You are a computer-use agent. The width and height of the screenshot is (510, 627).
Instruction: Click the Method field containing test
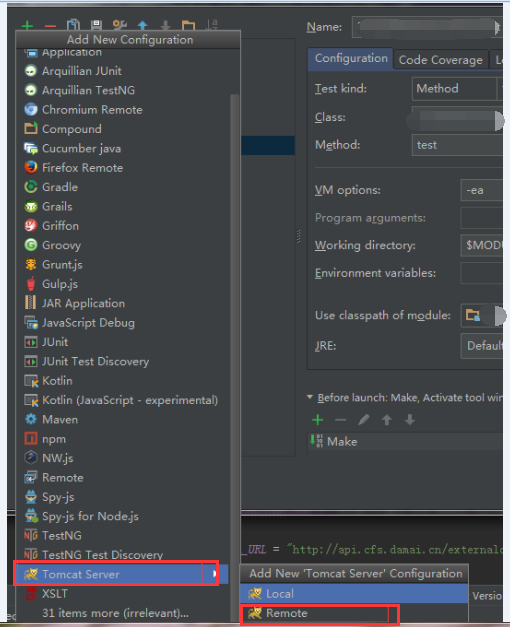pos(457,145)
